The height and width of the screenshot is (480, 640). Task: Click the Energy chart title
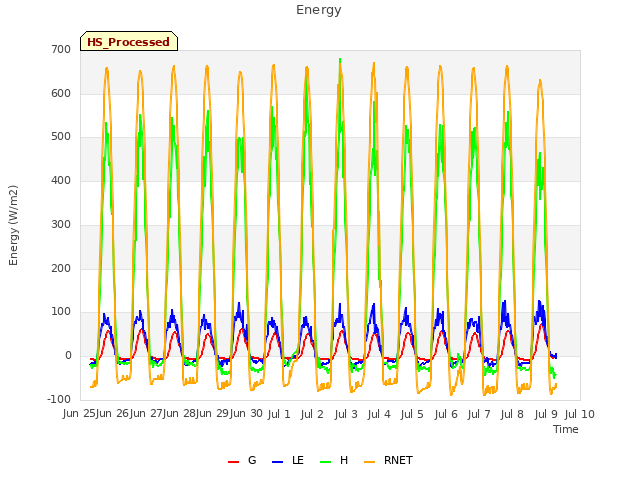coord(319,10)
